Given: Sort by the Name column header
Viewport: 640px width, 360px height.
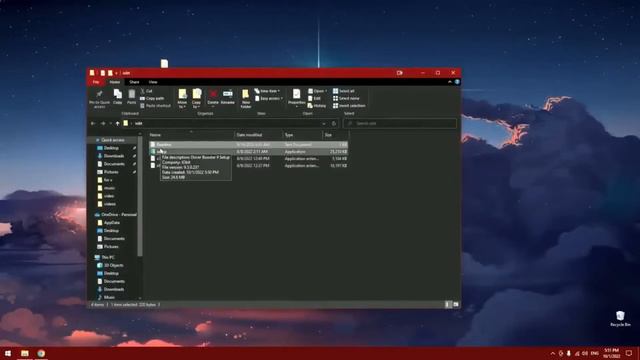Looking at the screenshot, I should [191, 135].
